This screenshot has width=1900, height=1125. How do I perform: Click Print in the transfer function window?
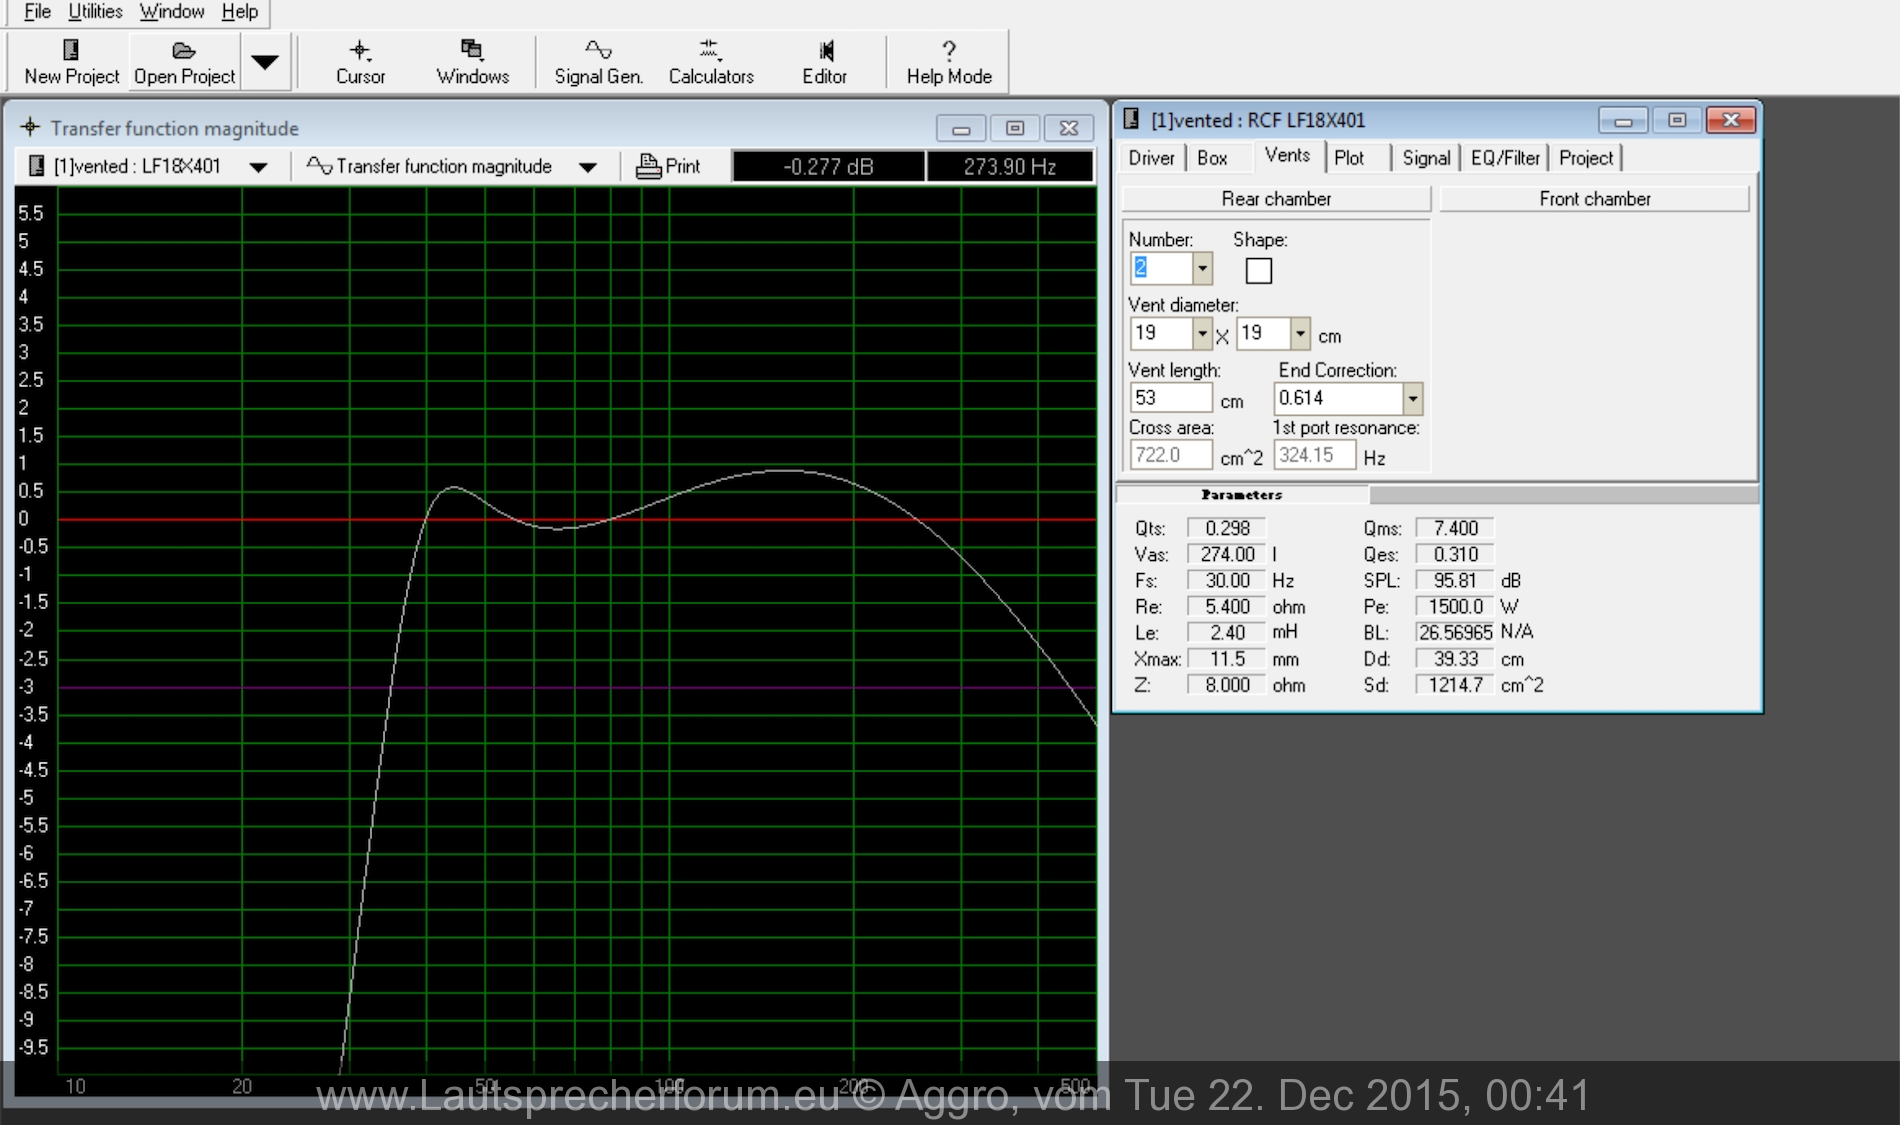pos(668,166)
